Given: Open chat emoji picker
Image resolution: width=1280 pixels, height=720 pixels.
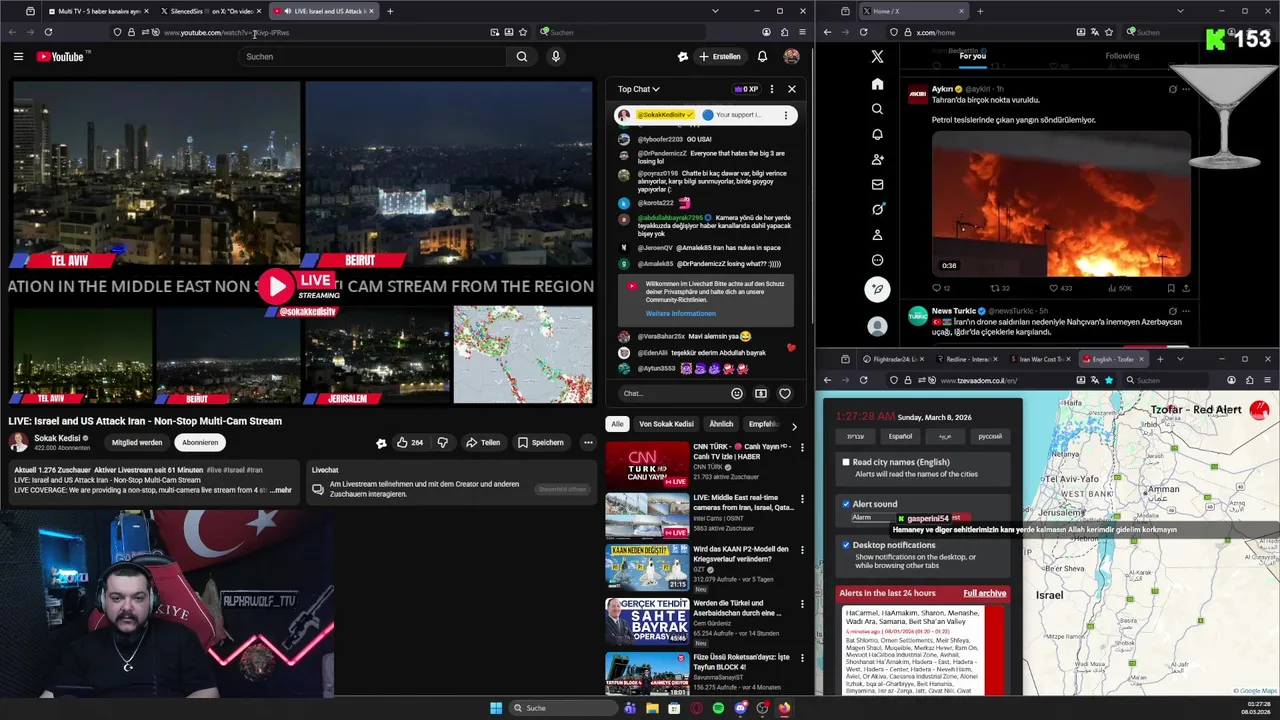Looking at the screenshot, I should coord(737,393).
